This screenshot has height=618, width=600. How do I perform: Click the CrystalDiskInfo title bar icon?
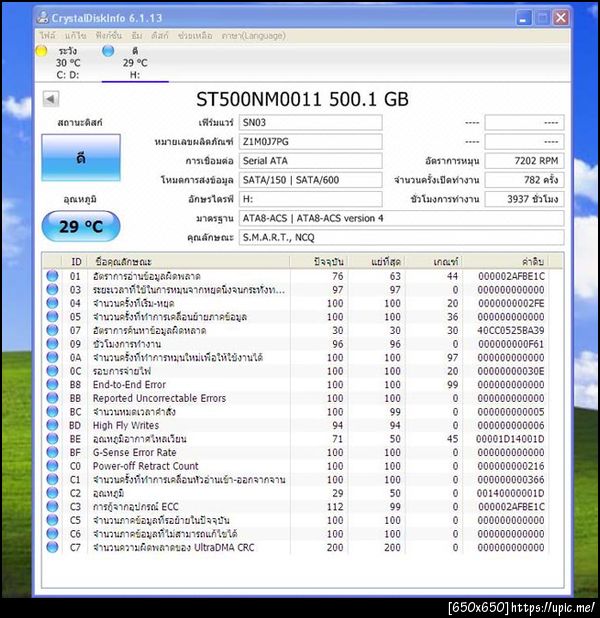point(43,17)
